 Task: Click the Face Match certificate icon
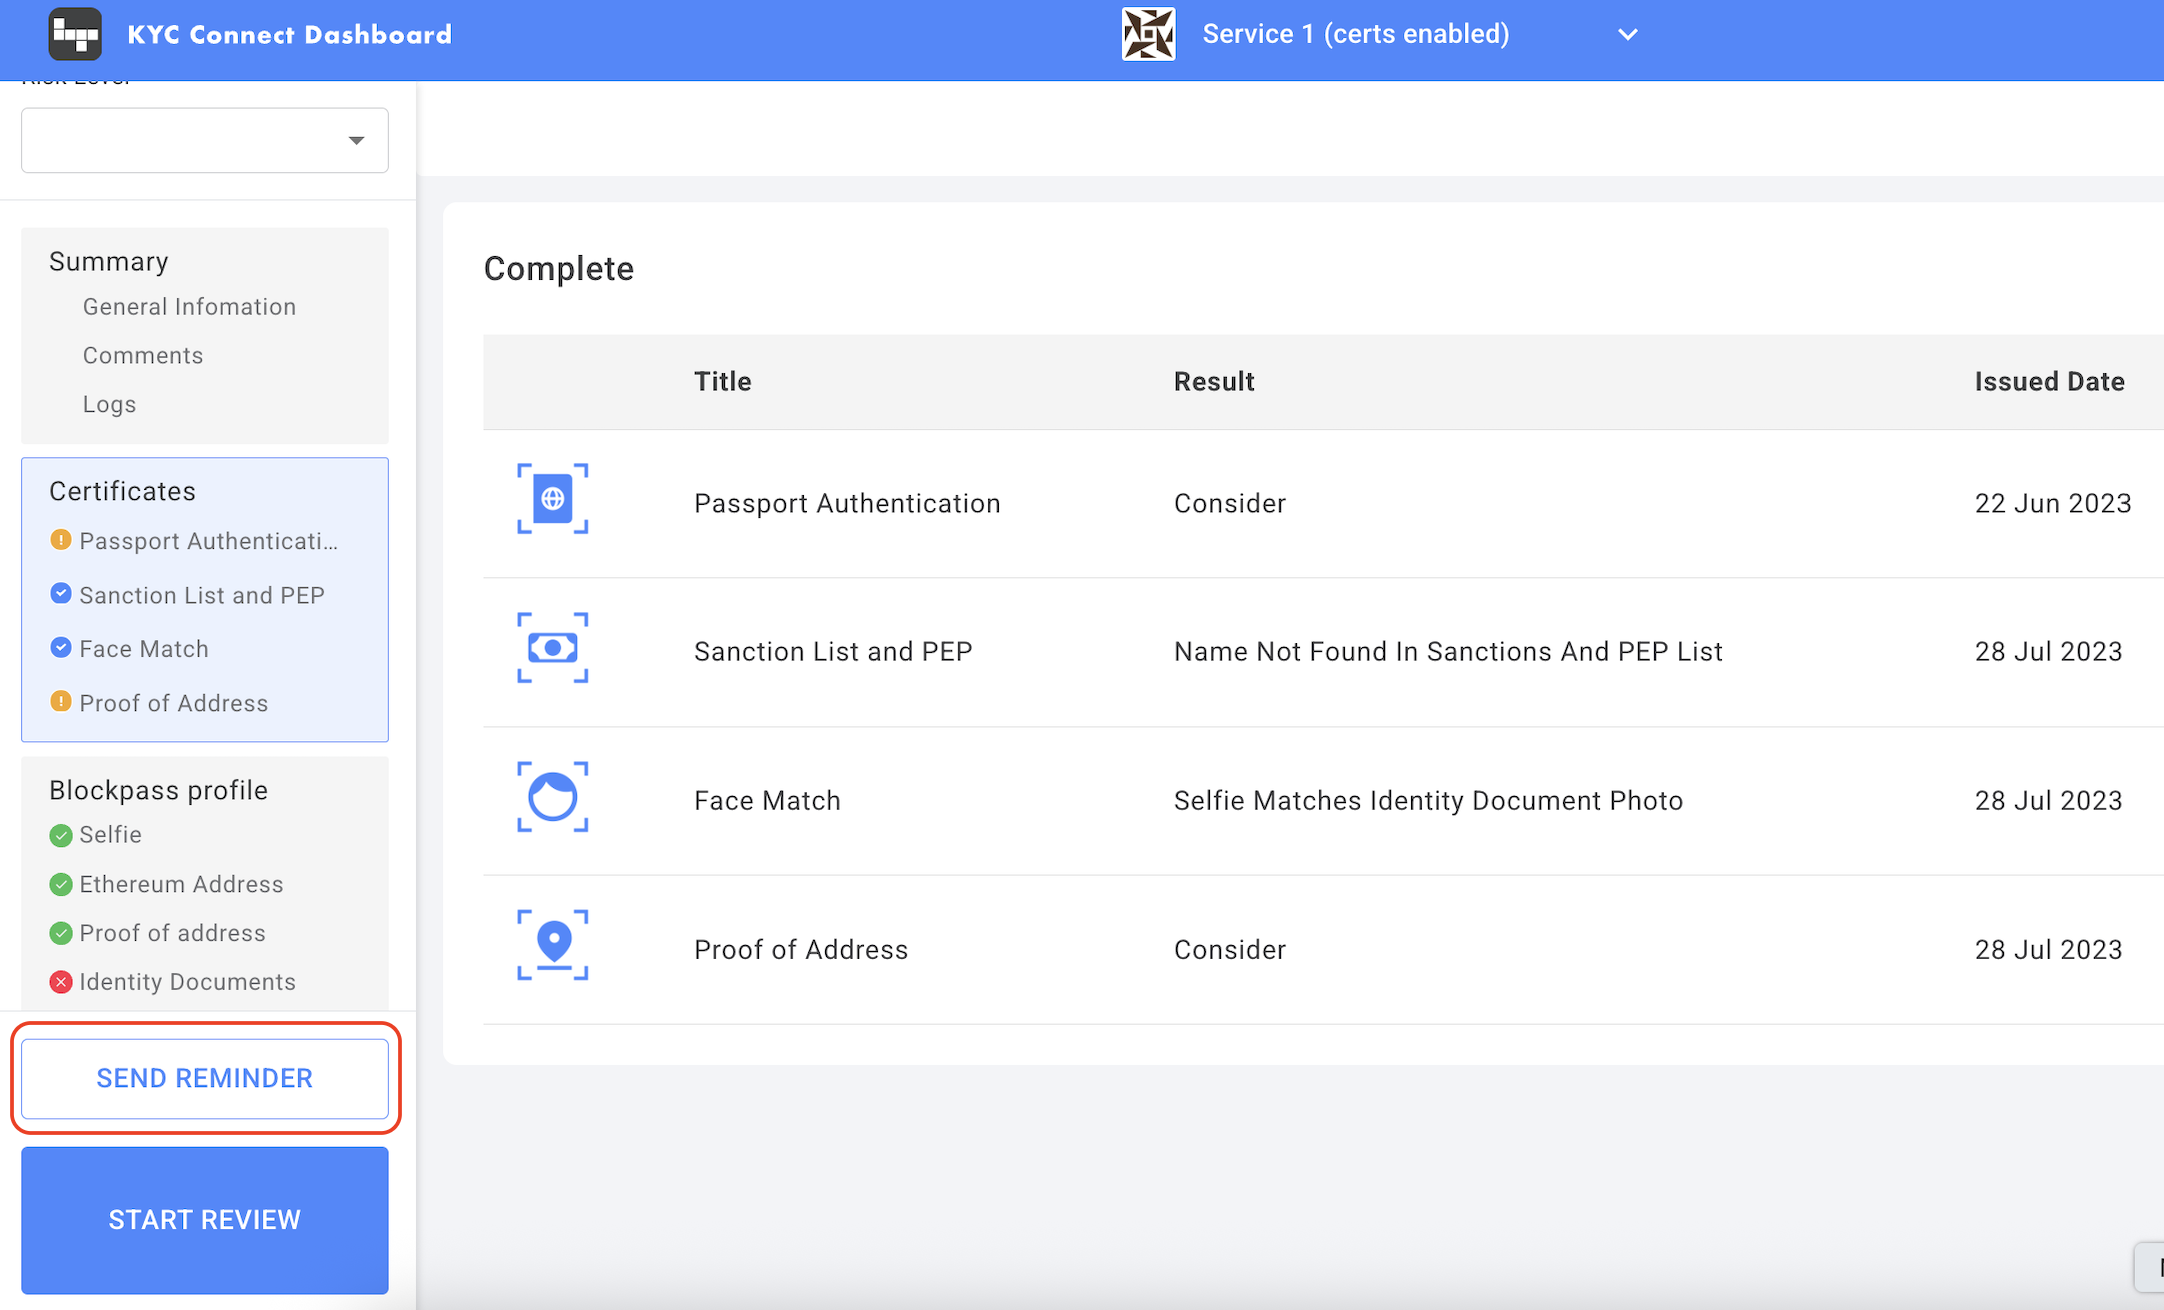(x=552, y=797)
